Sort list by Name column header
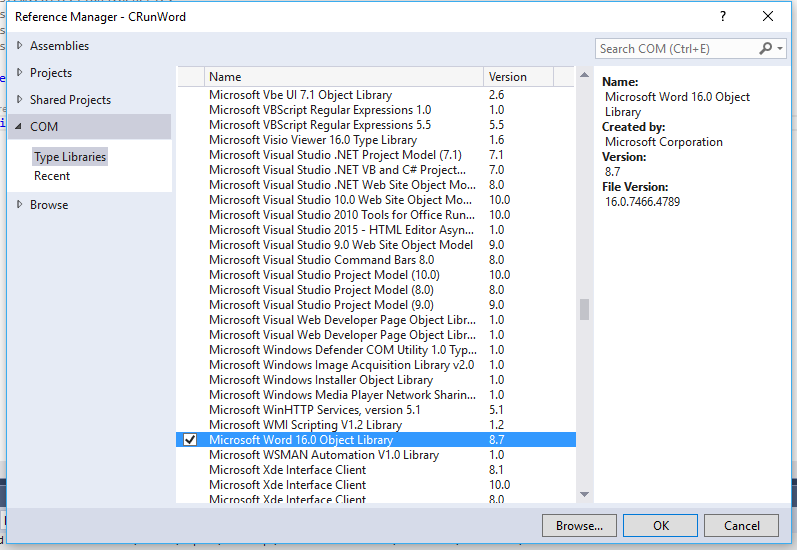Viewport: 797px width, 550px height. (344, 77)
